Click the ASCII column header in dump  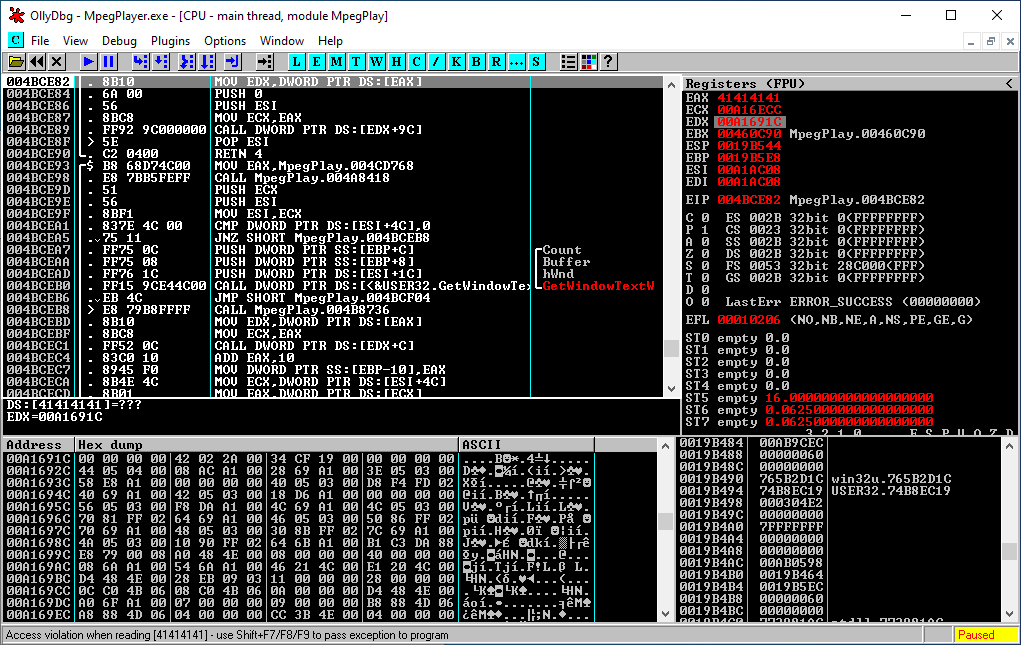click(x=527, y=445)
